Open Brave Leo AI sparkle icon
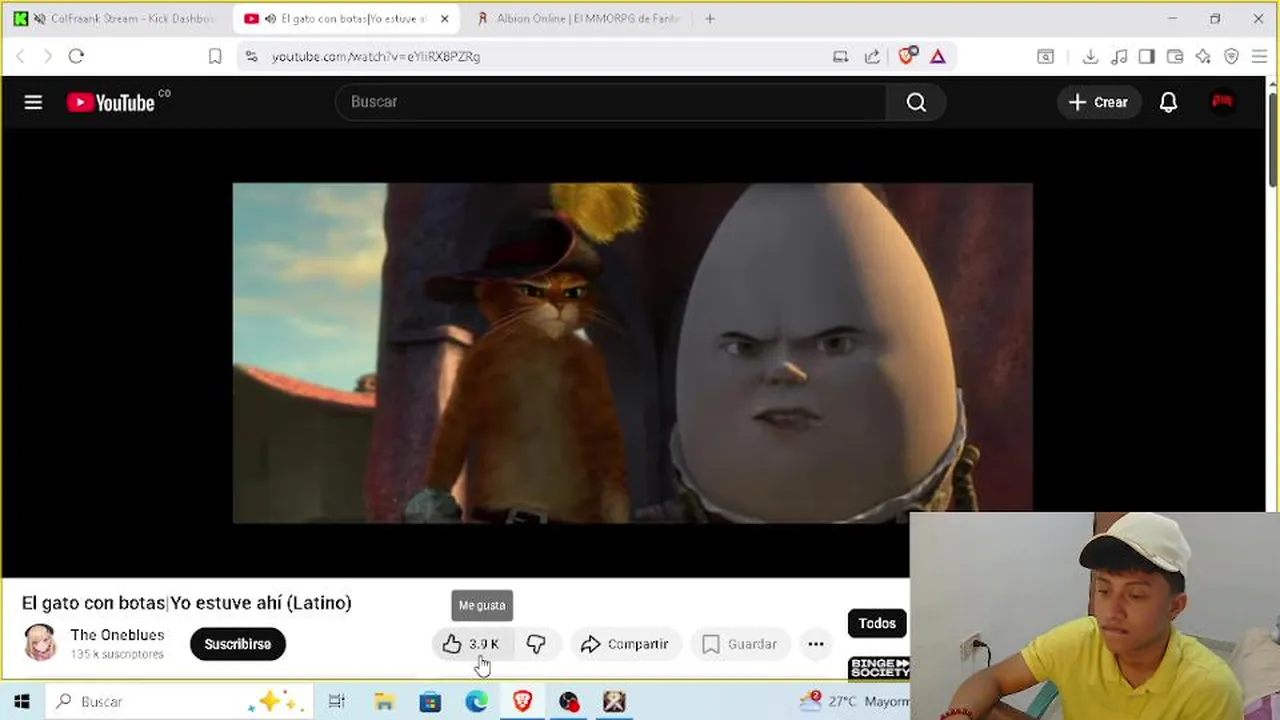1280x720 pixels. (1203, 57)
